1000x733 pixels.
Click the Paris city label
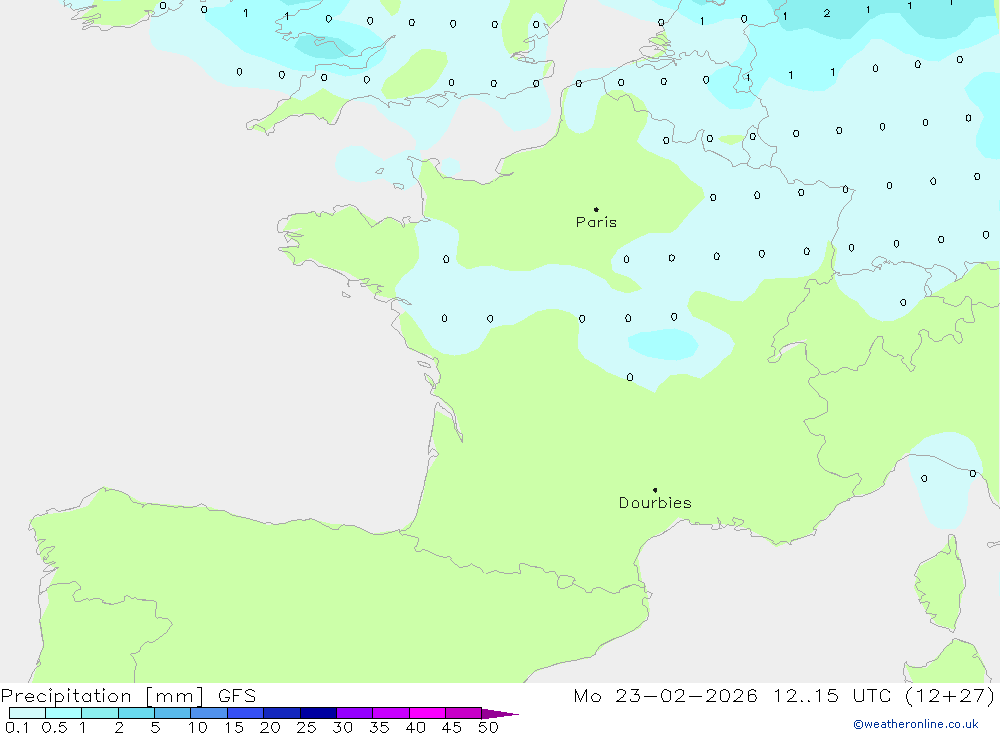[596, 222]
